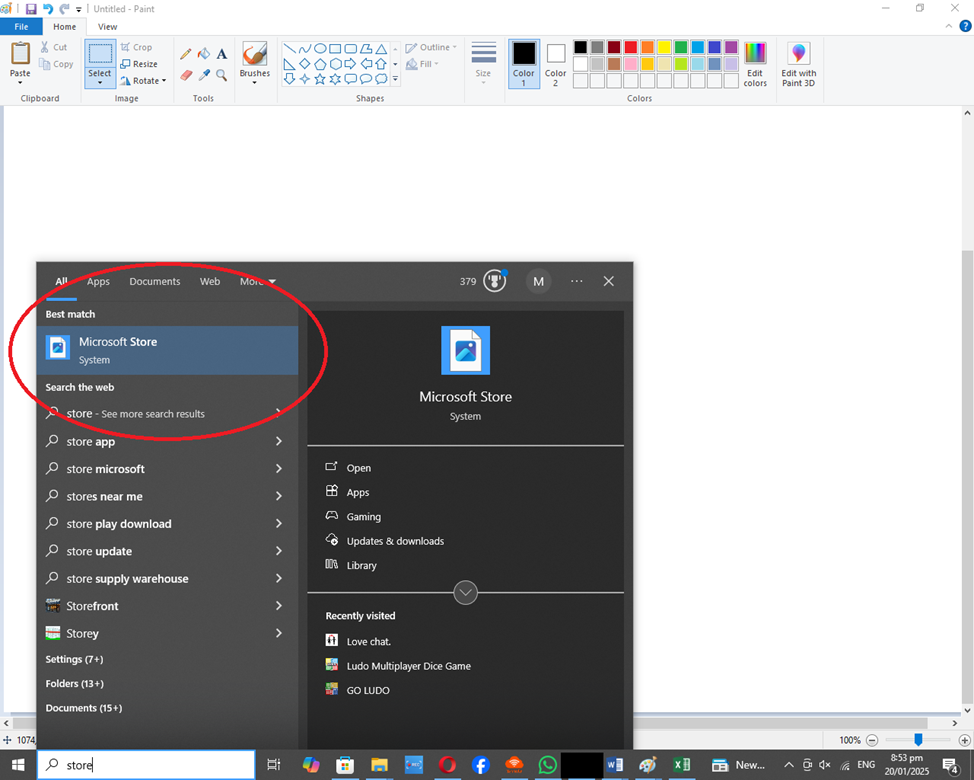Switch to the Documents search filter tab

[x=155, y=281]
